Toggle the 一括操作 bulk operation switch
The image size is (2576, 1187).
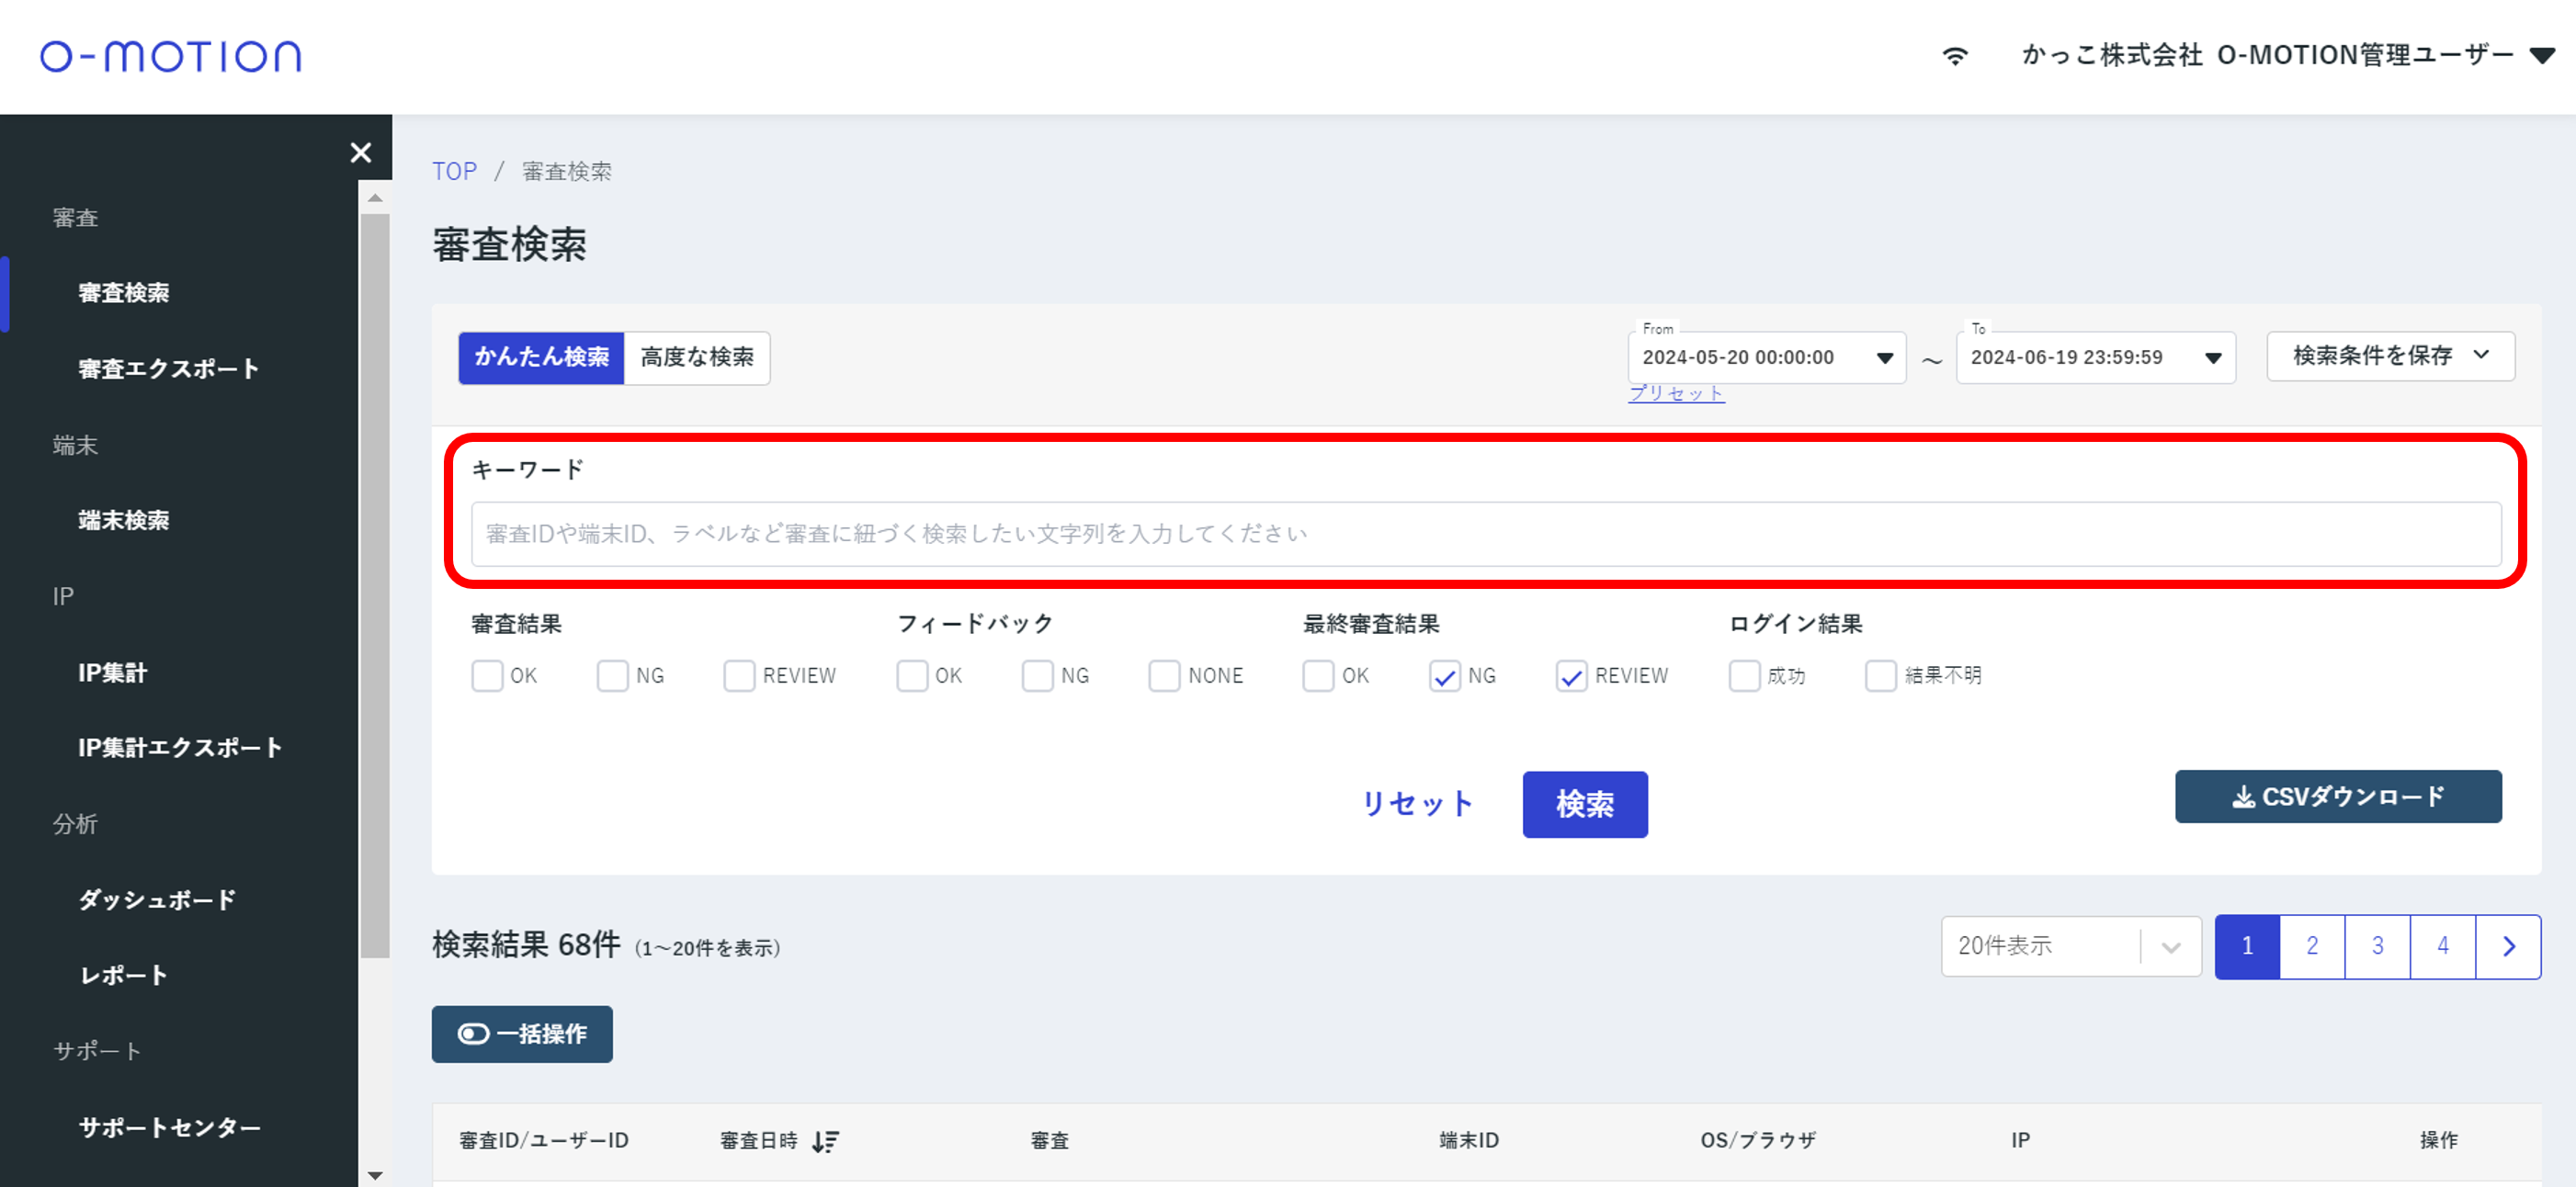coord(522,1034)
